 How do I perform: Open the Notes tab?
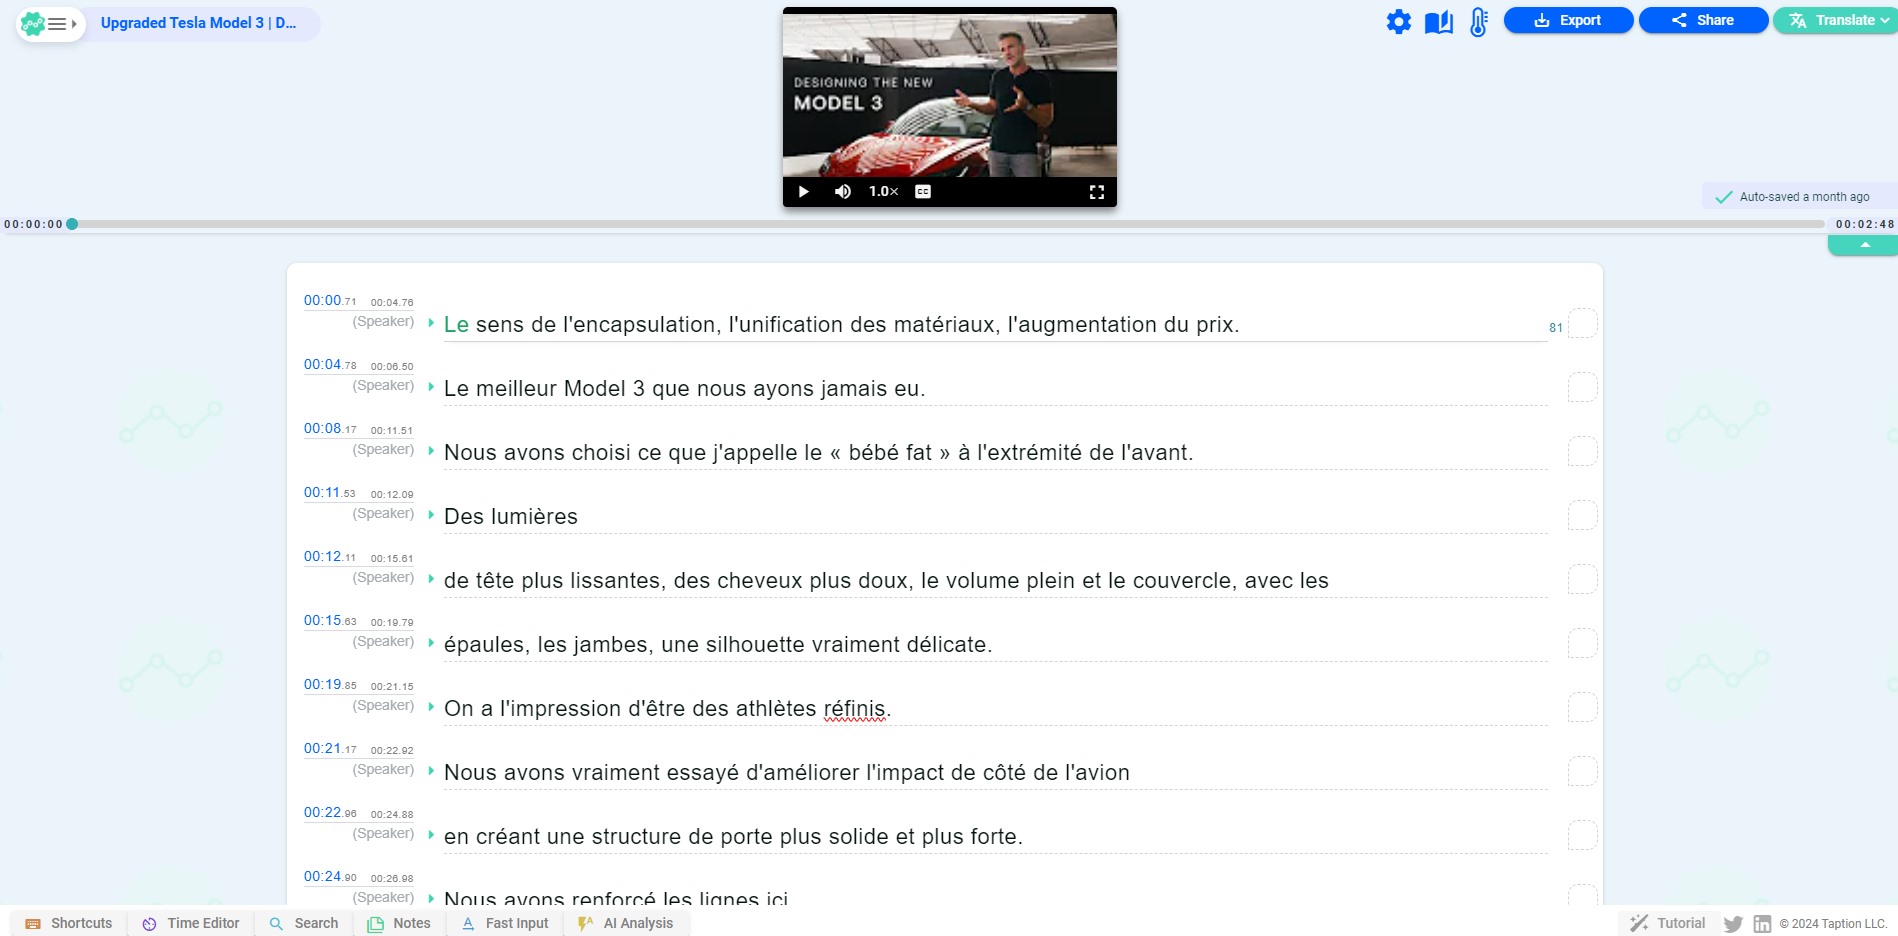click(x=399, y=923)
